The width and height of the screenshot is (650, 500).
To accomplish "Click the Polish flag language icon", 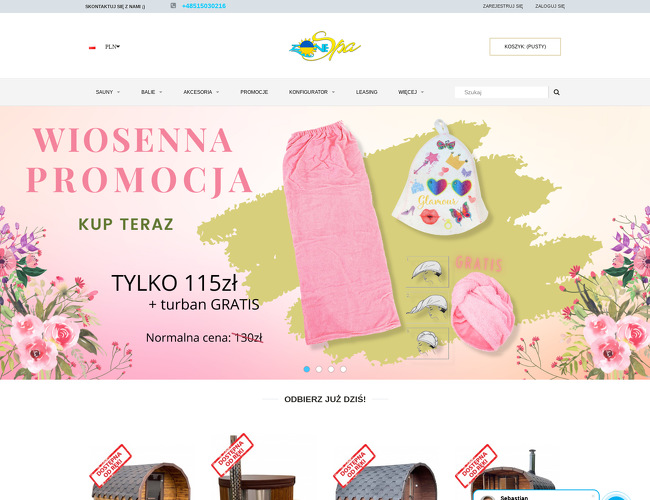I will click(92, 48).
